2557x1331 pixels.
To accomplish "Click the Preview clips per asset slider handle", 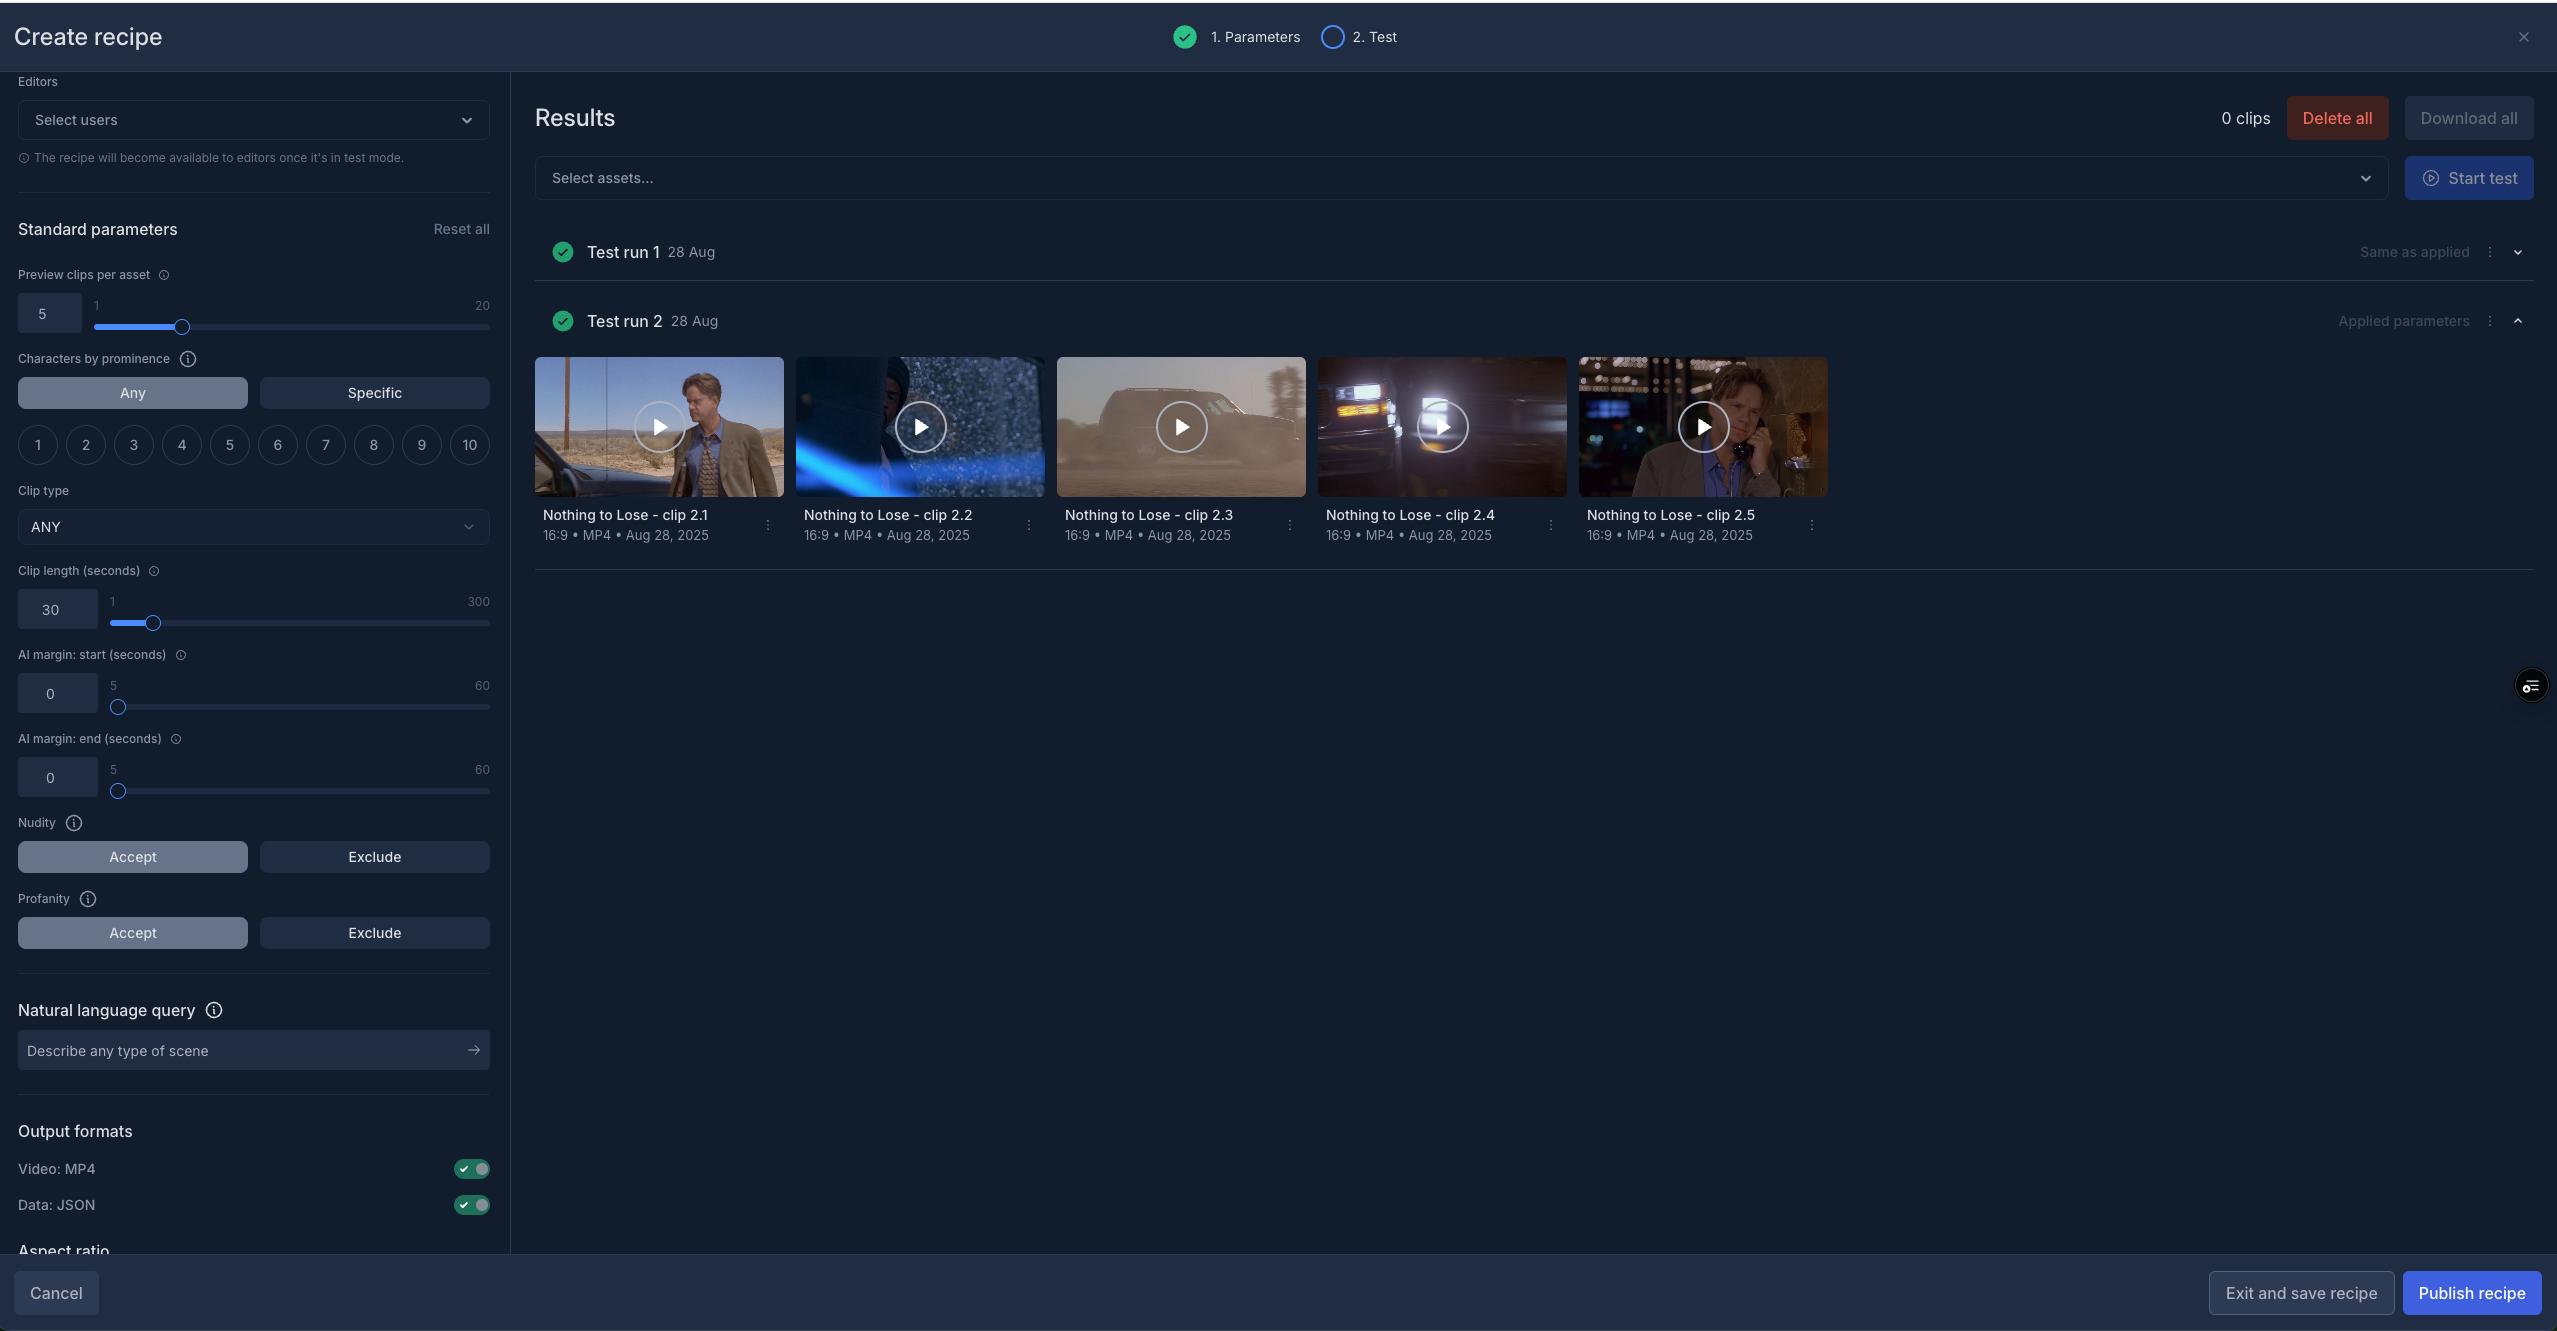I will (x=182, y=327).
